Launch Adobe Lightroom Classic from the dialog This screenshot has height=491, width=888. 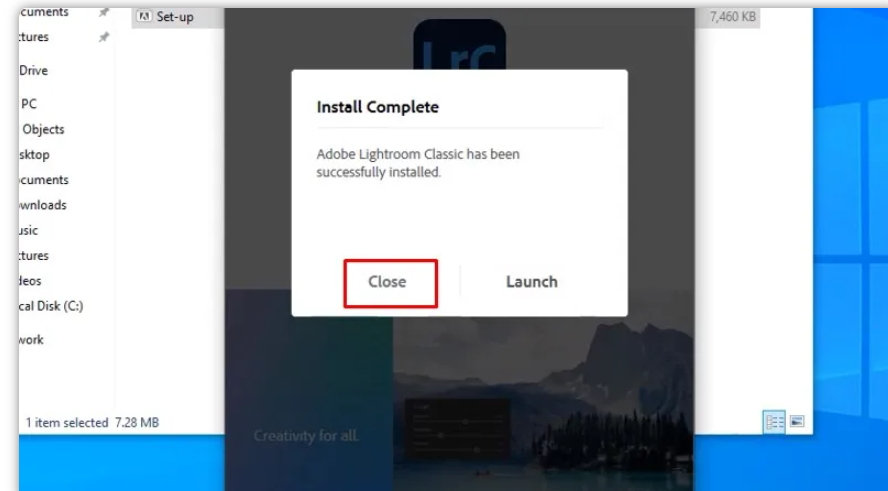click(532, 282)
